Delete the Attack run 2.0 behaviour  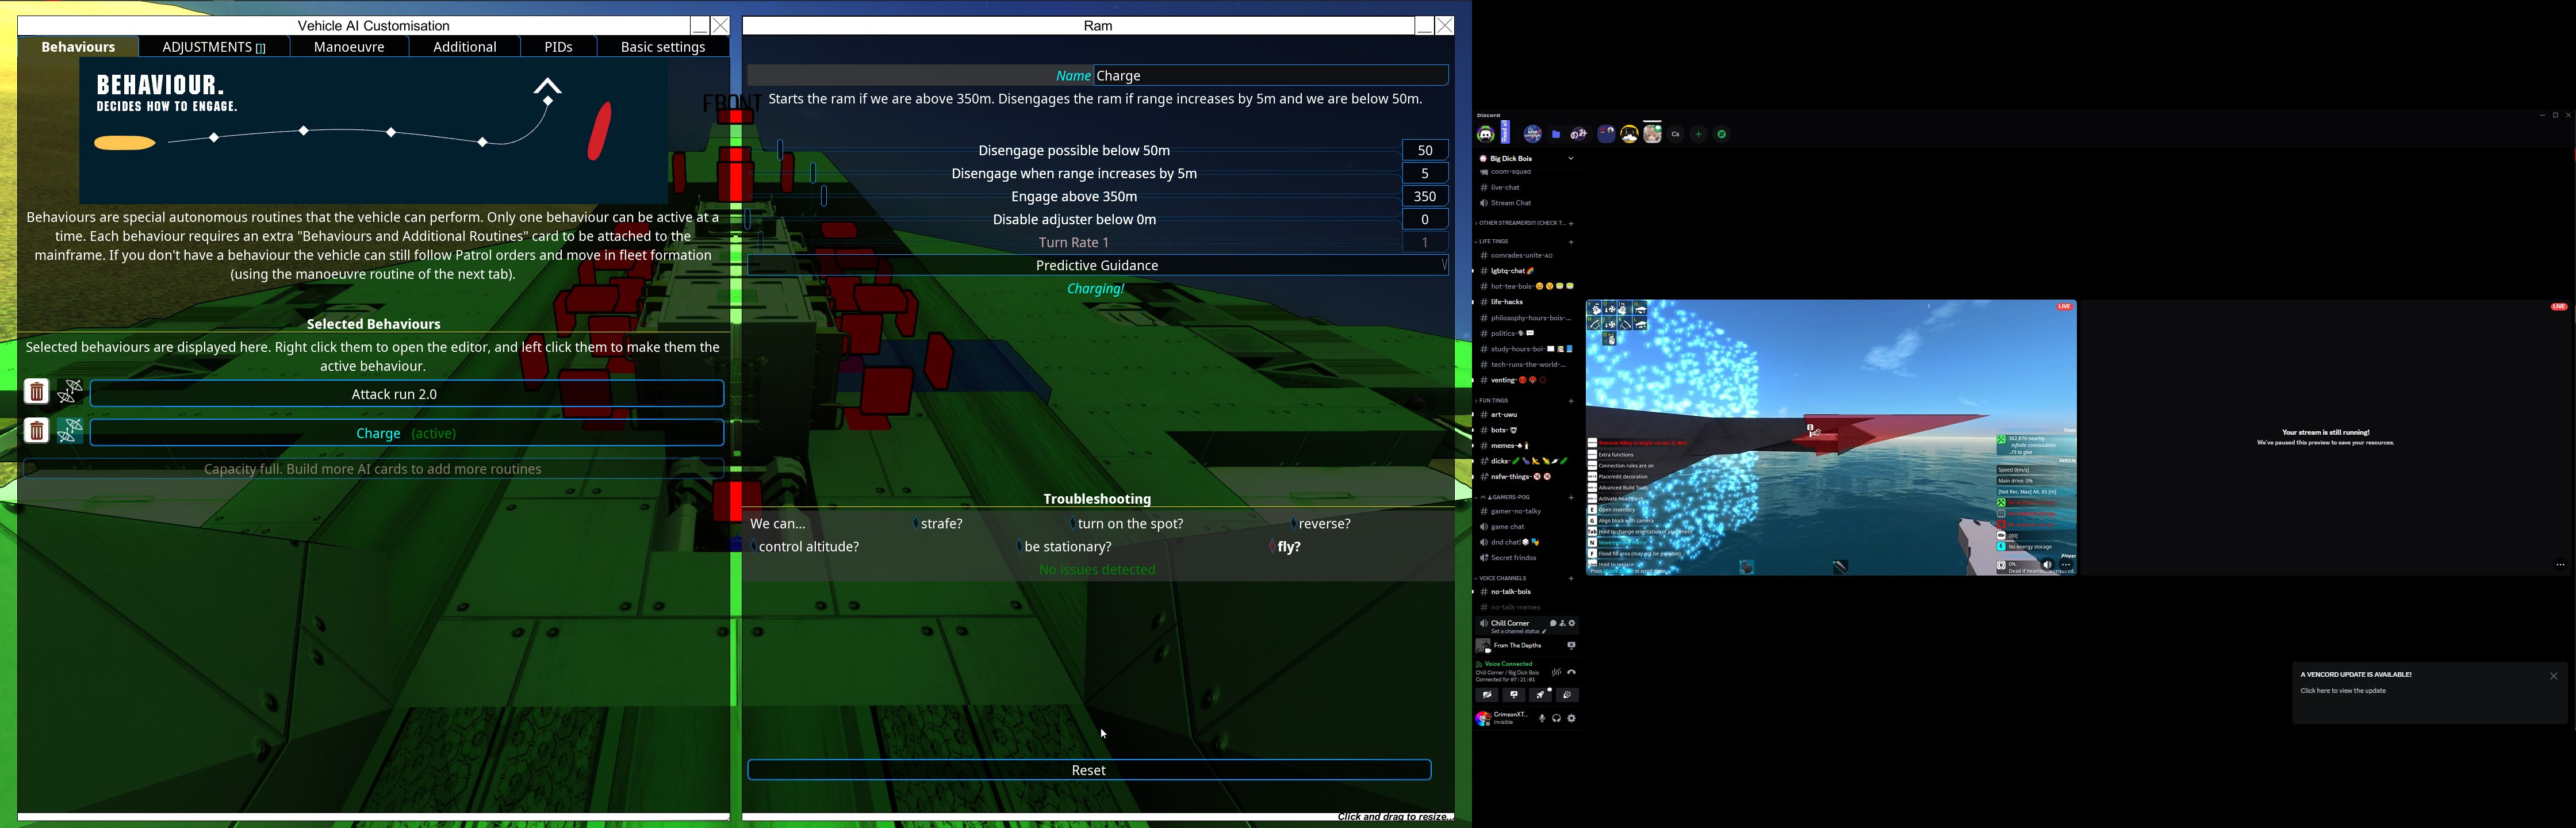[x=37, y=392]
